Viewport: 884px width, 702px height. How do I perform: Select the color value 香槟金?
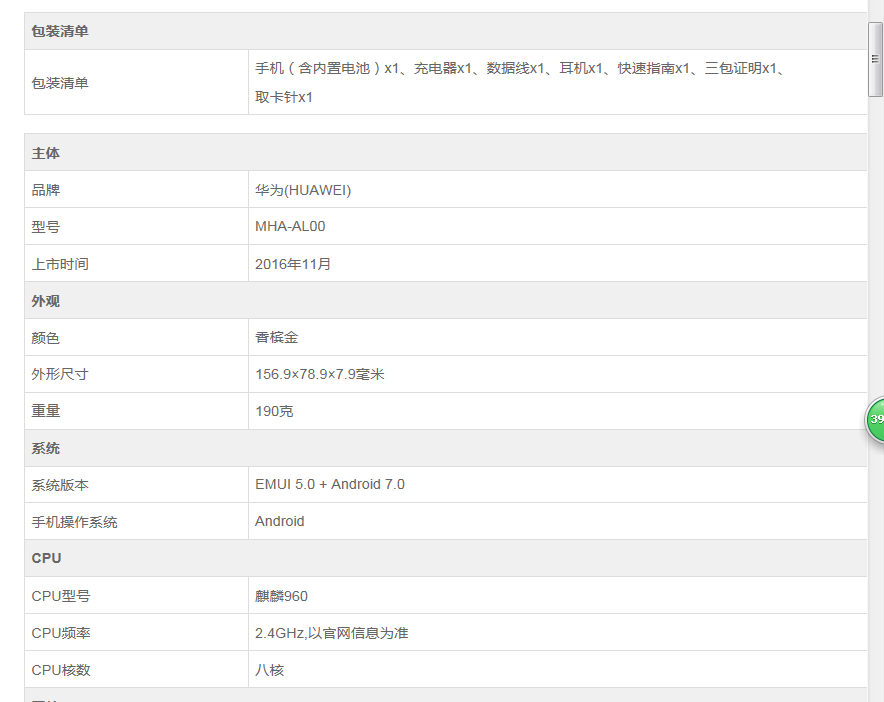pyautogui.click(x=276, y=338)
